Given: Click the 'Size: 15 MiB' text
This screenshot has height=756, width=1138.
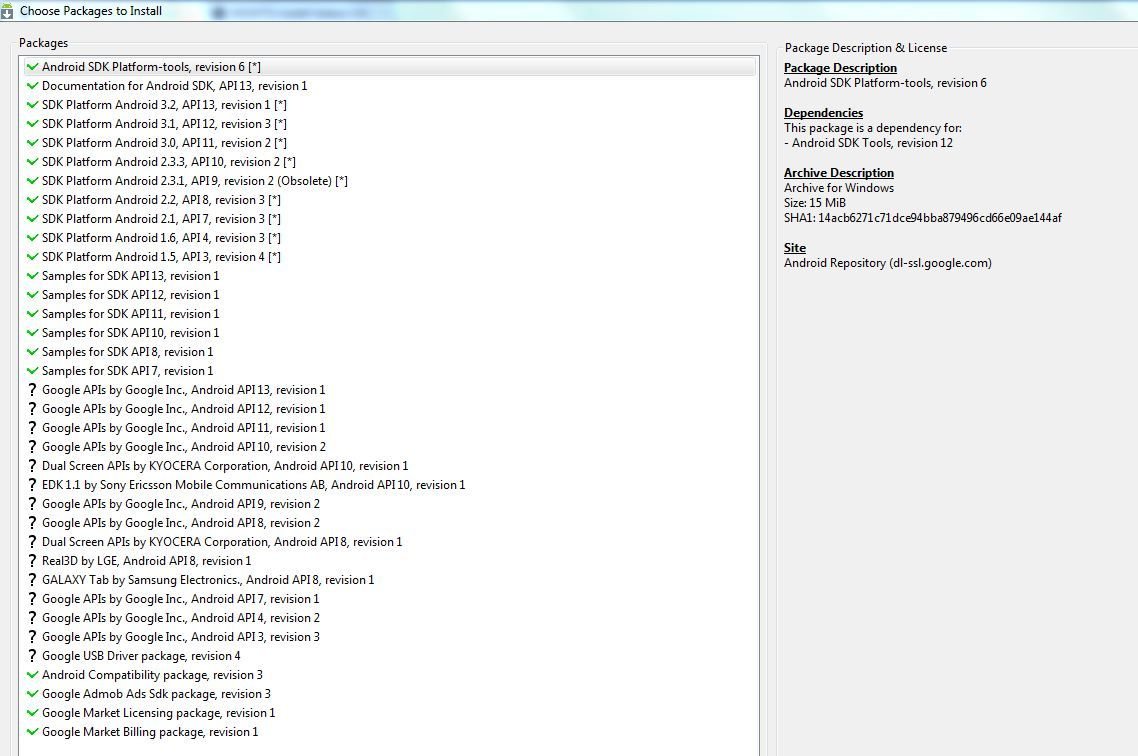Looking at the screenshot, I should tap(815, 202).
